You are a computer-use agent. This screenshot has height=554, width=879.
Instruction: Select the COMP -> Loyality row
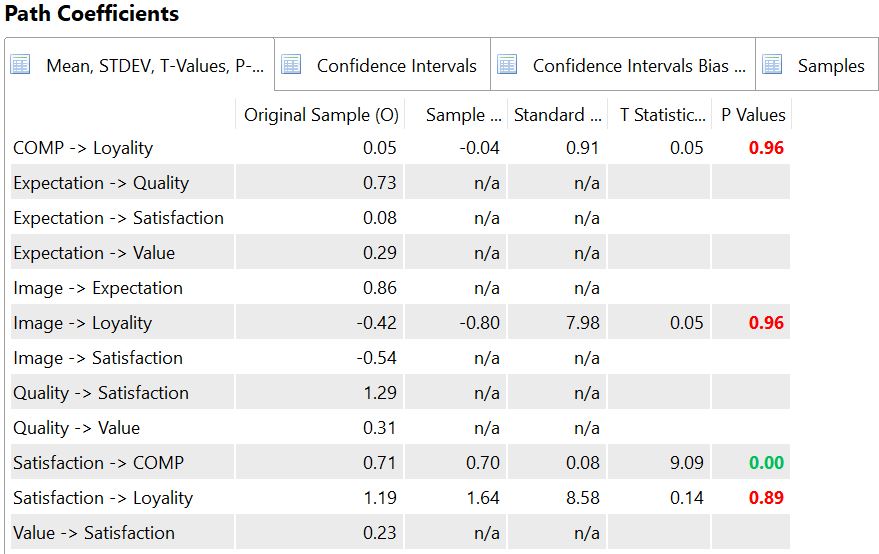[x=83, y=148]
